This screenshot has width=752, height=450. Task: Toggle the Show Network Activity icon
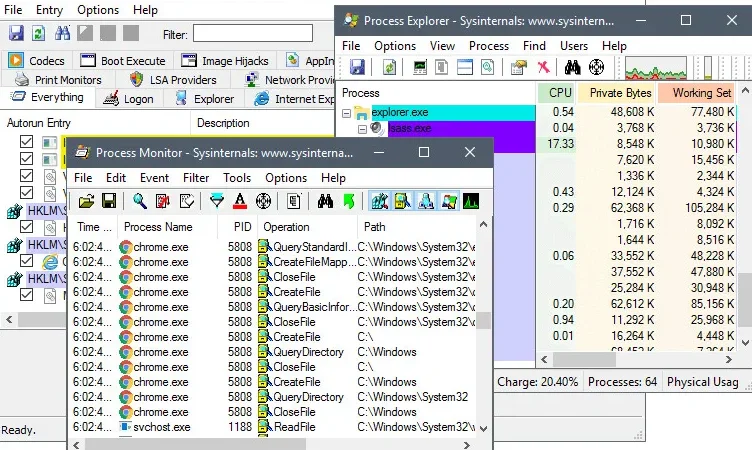(x=425, y=201)
